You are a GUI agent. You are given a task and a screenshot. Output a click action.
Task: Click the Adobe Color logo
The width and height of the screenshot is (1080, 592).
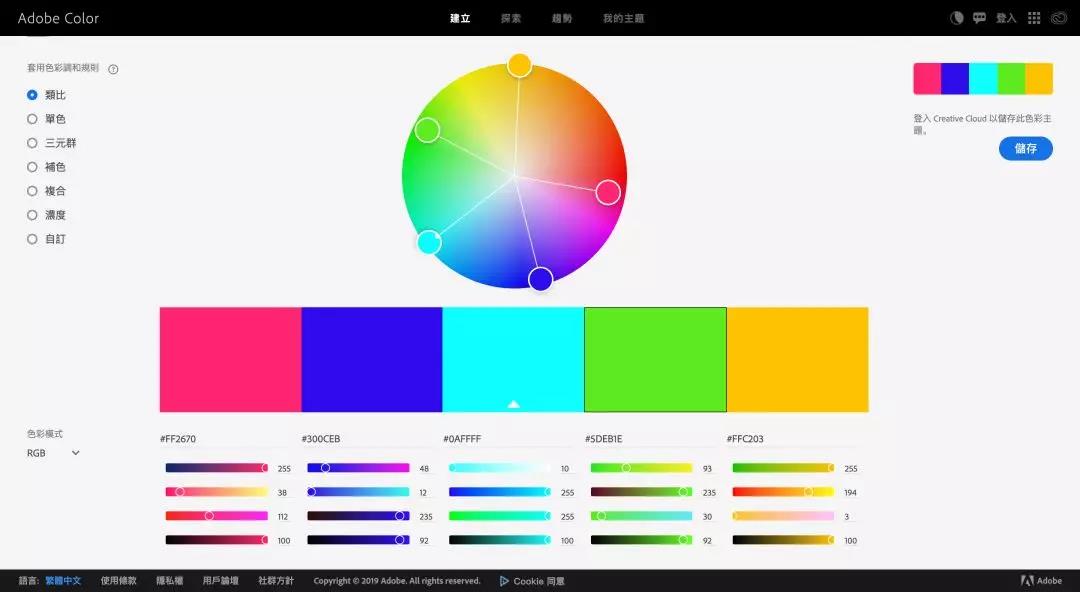59,18
